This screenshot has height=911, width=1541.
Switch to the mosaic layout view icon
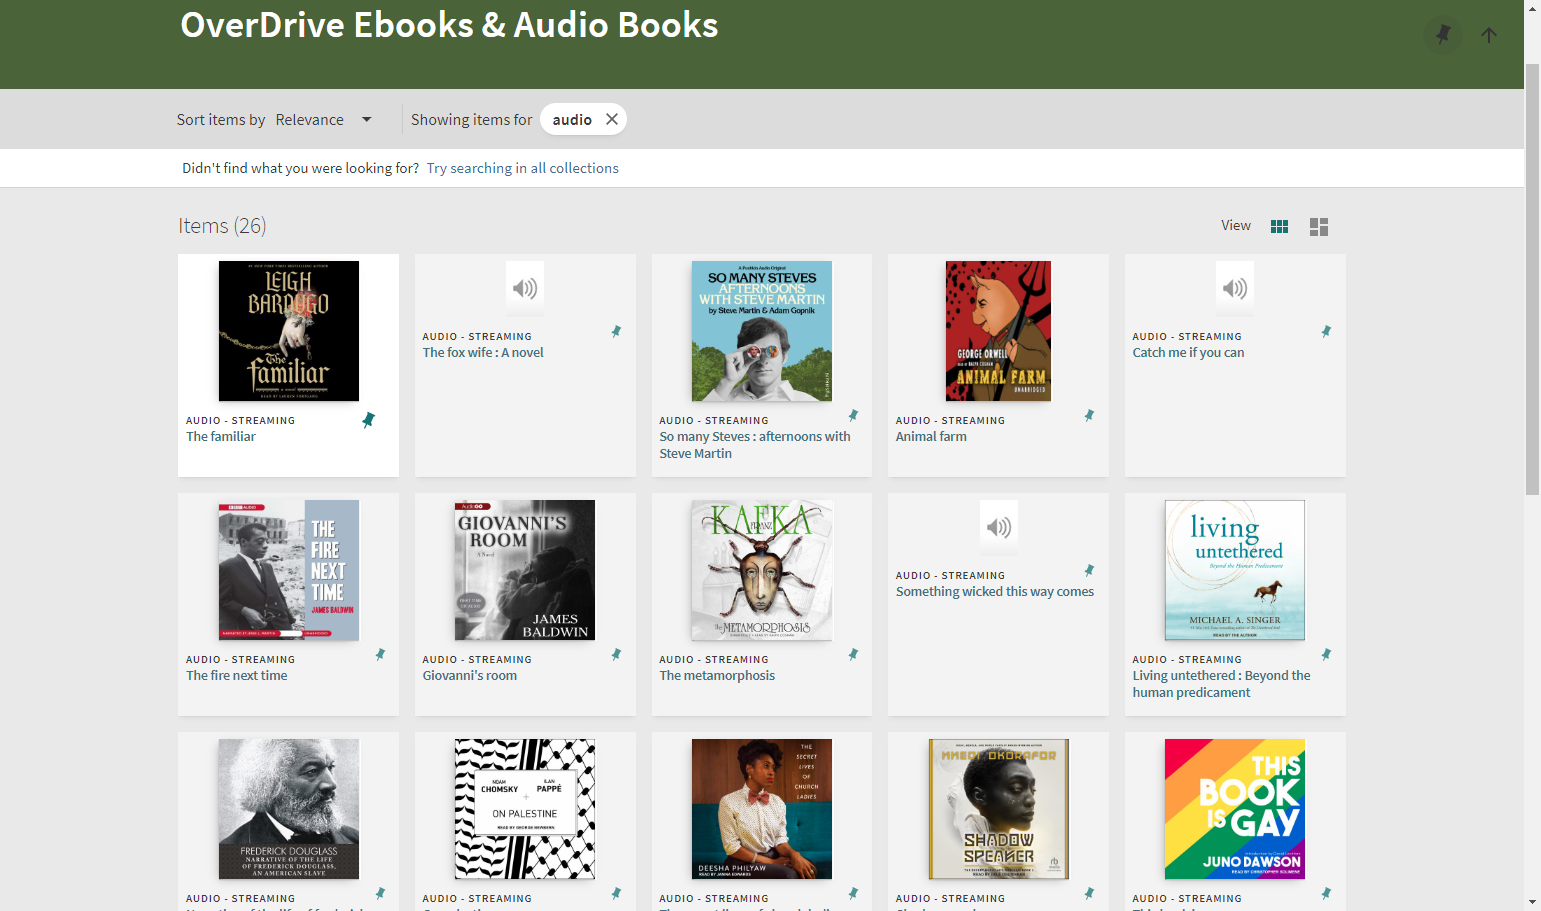click(x=1319, y=227)
